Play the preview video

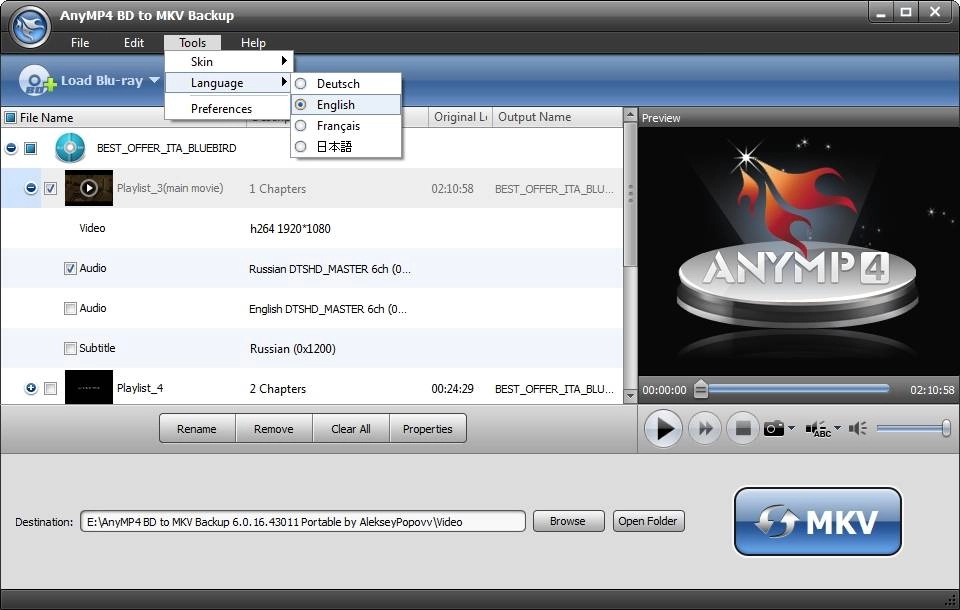tap(663, 429)
